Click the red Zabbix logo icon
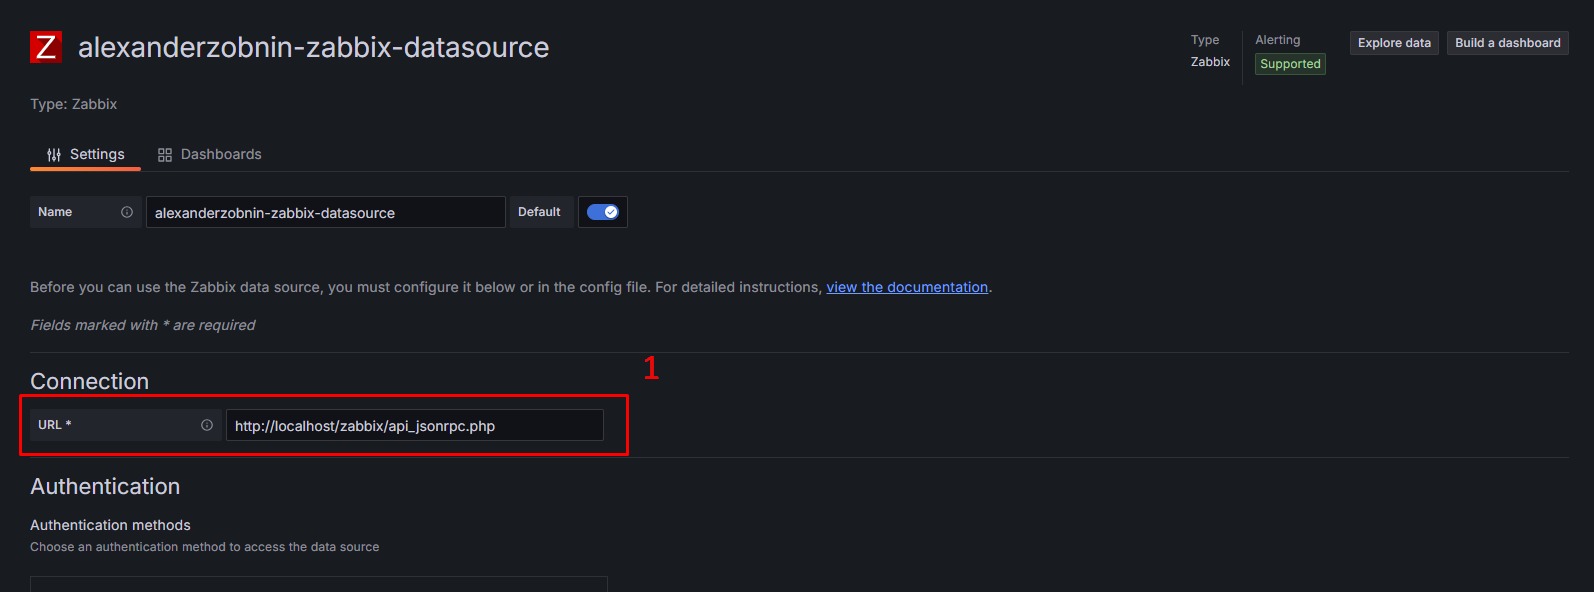Screen dimensions: 1594x592 46,47
